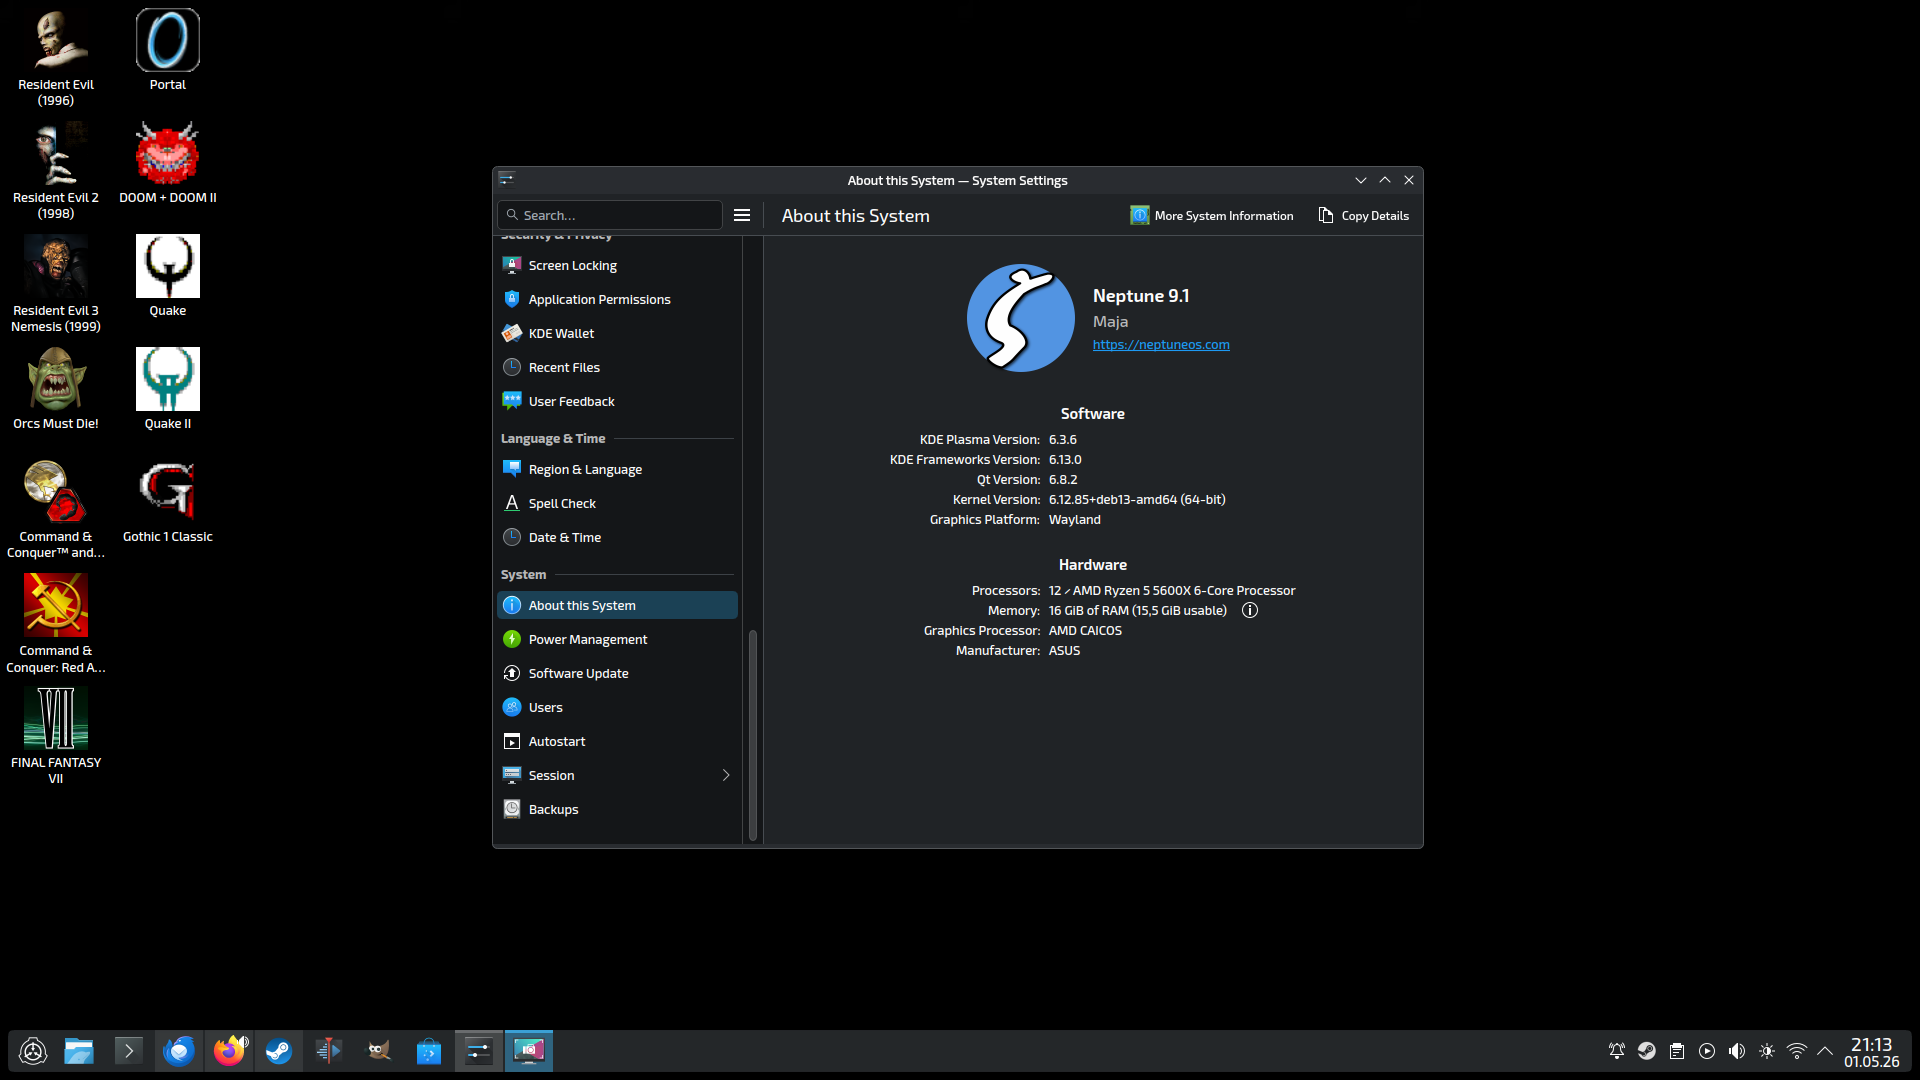This screenshot has height=1080, width=1920.
Task: Open the window menu icon in title bar
Action: (507, 179)
